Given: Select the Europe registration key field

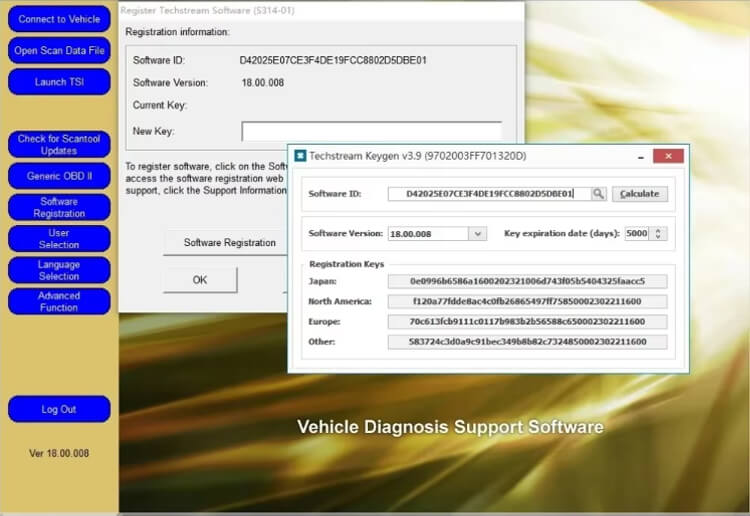Looking at the screenshot, I should pos(527,321).
